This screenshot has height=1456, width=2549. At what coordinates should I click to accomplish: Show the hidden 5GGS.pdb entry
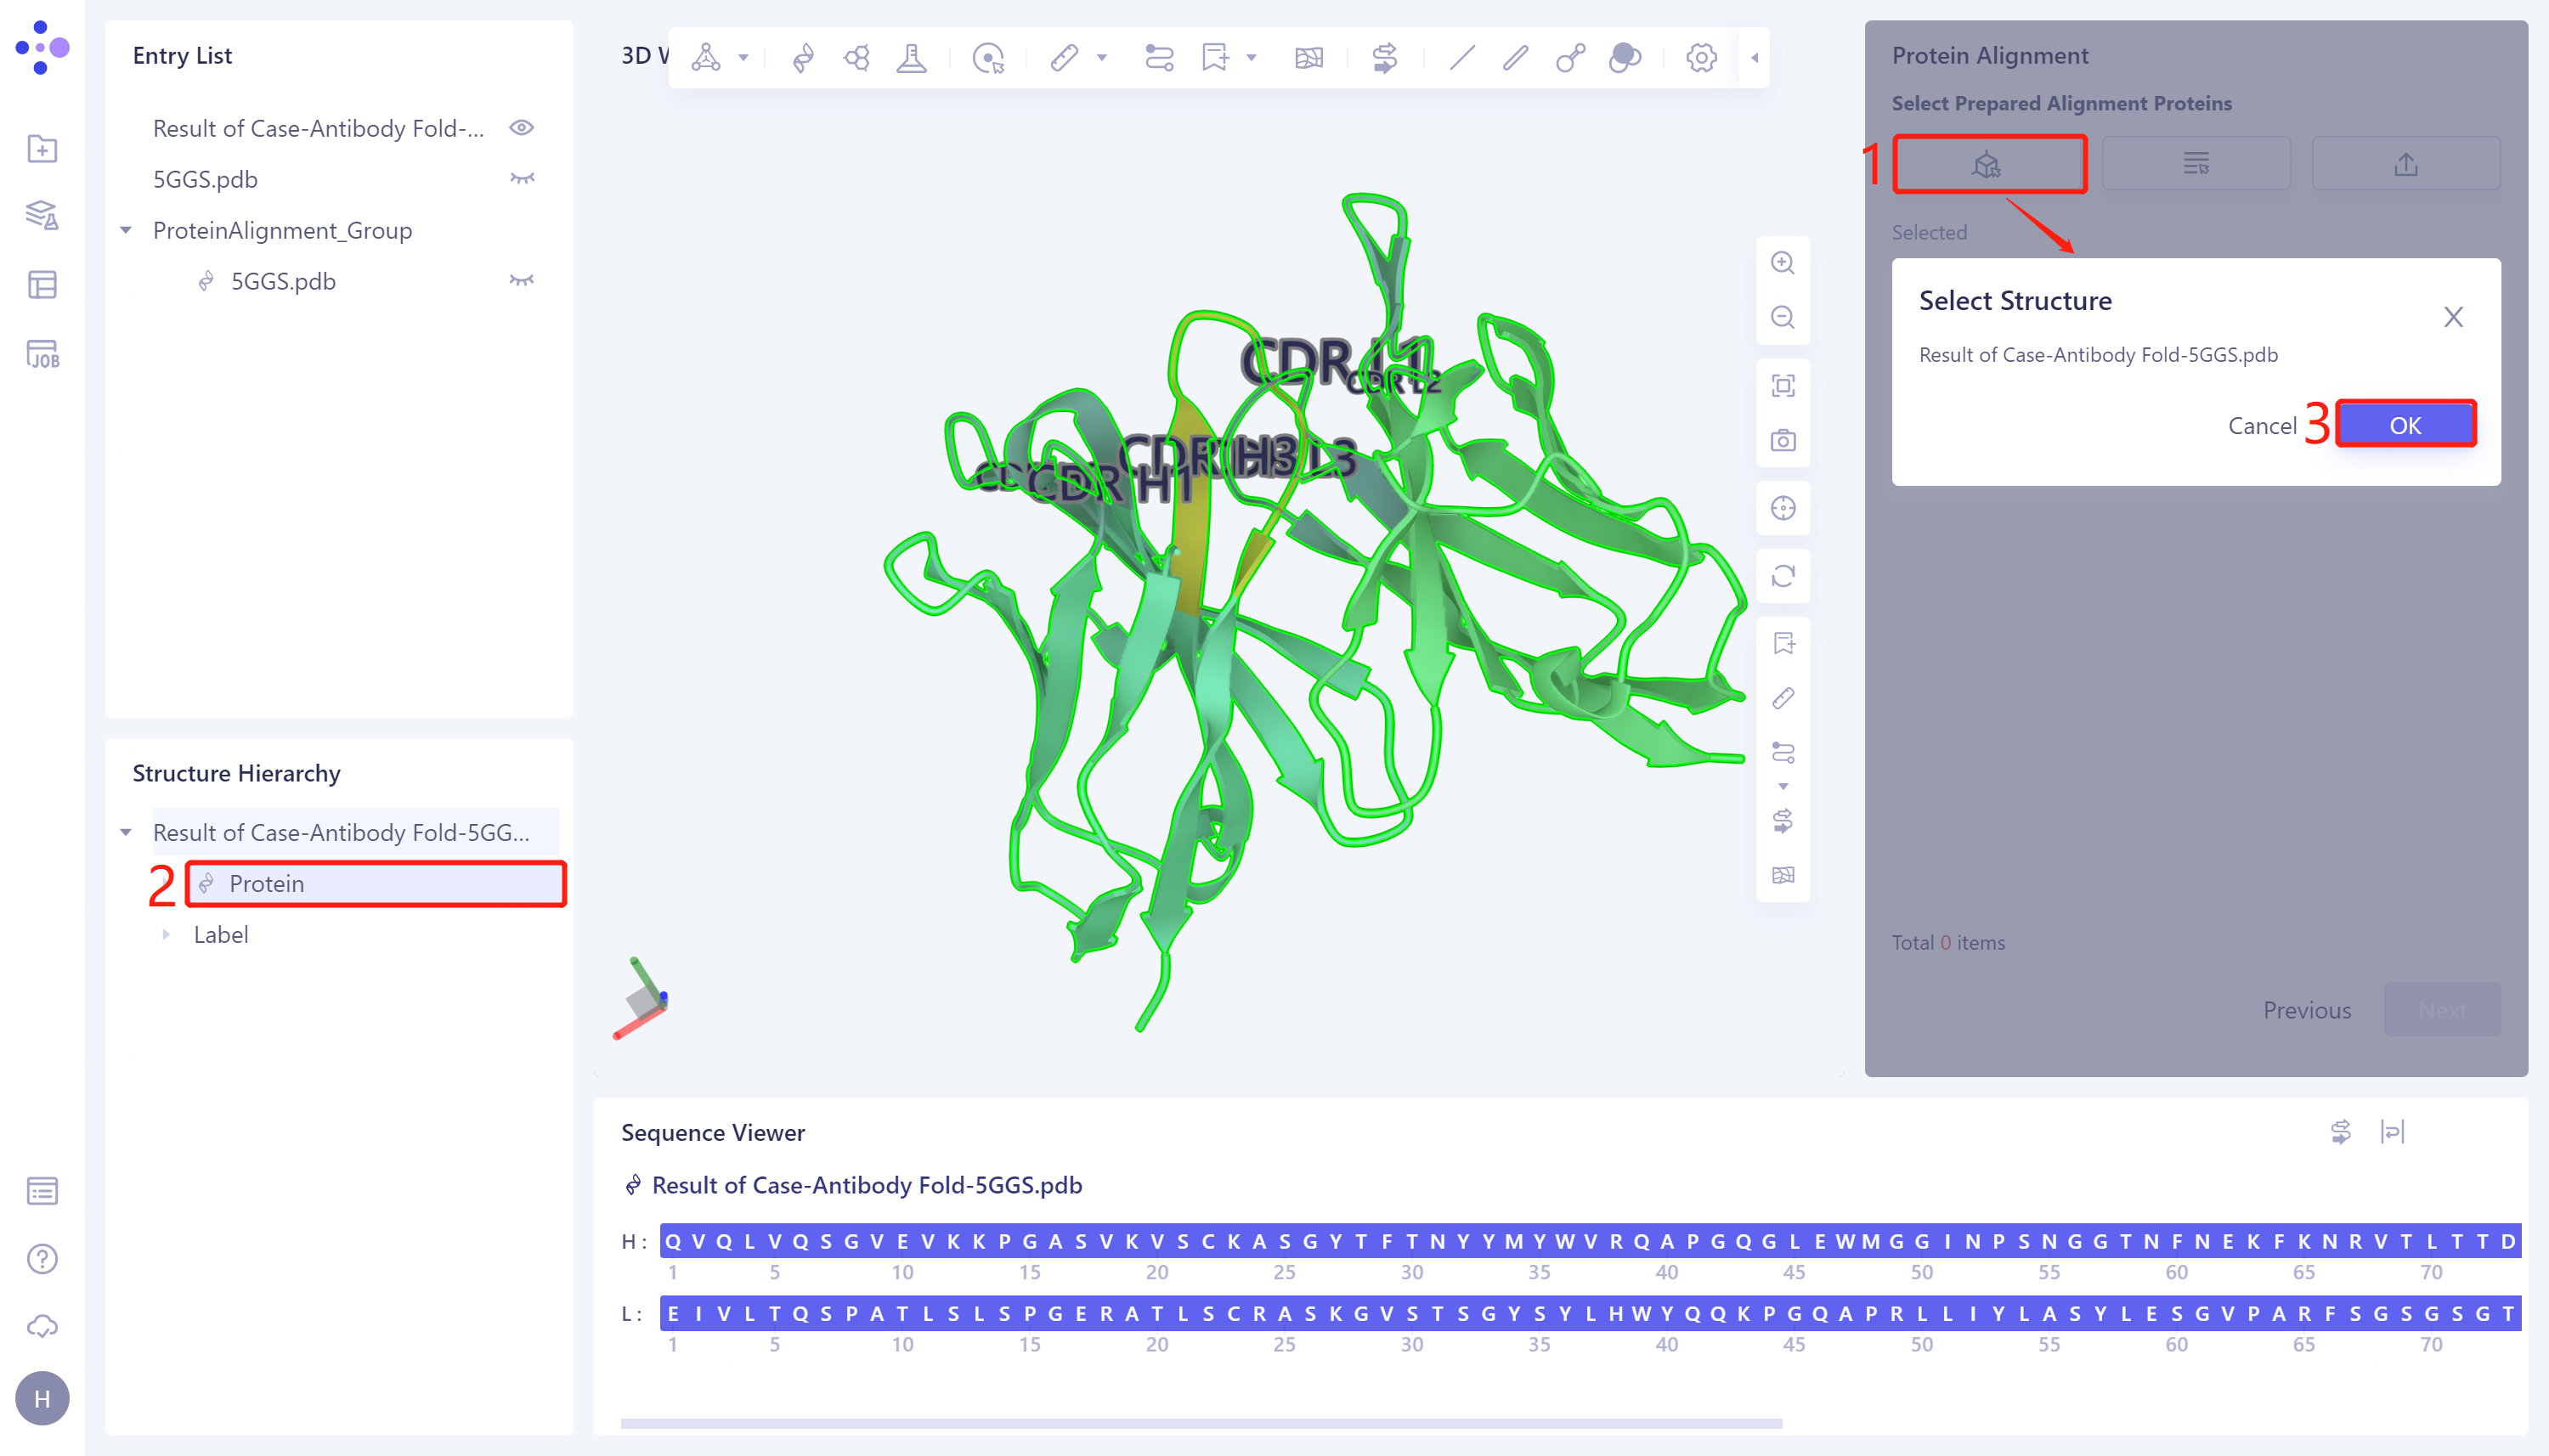tap(523, 178)
